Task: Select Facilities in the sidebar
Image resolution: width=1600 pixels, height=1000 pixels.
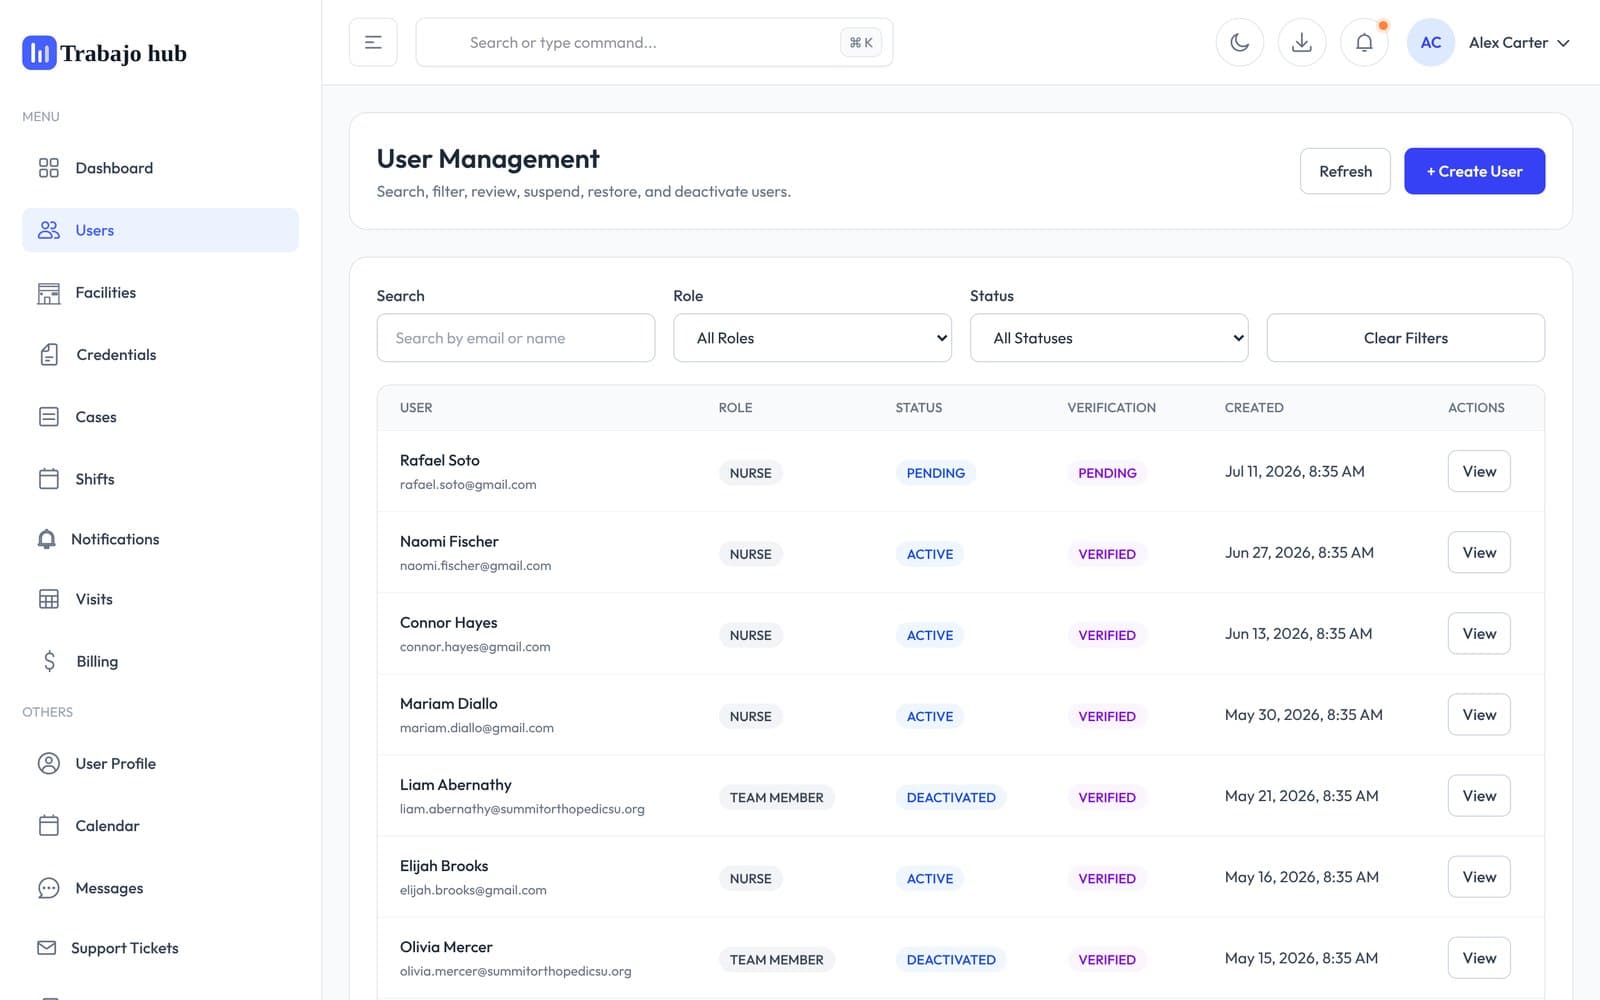Action: tap(160, 293)
